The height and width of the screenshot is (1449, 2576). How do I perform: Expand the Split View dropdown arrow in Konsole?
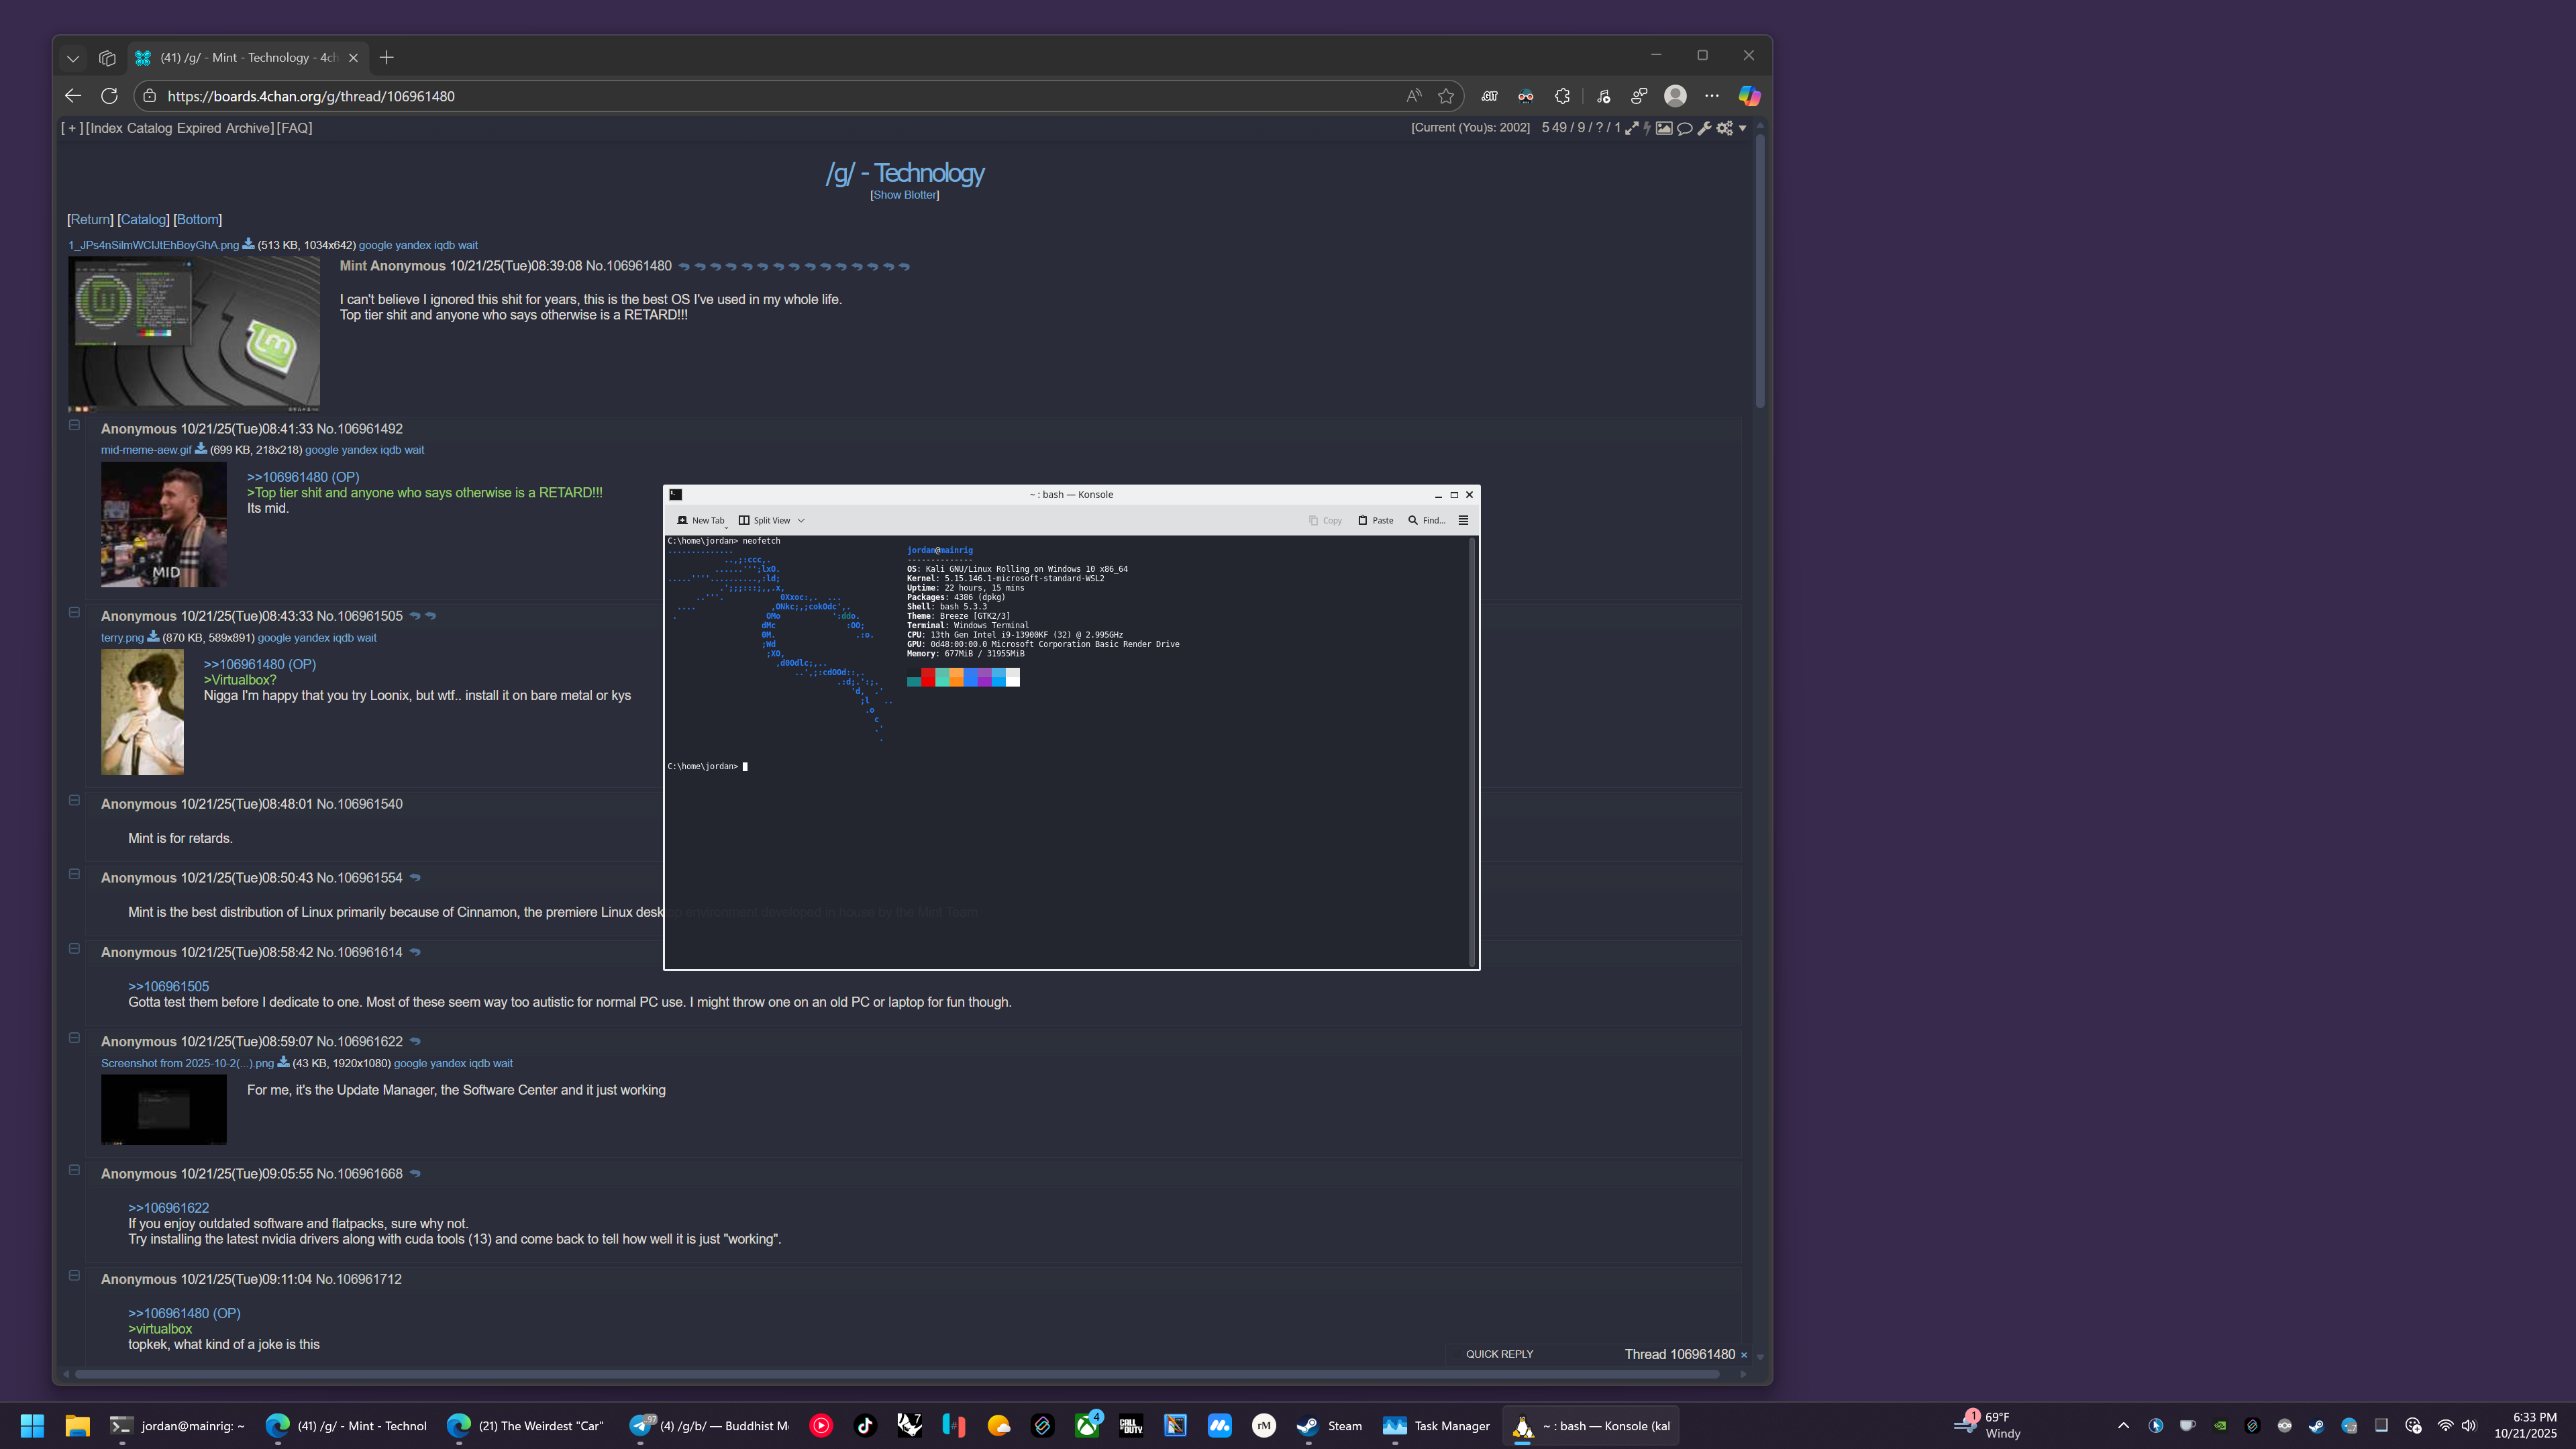(x=801, y=520)
